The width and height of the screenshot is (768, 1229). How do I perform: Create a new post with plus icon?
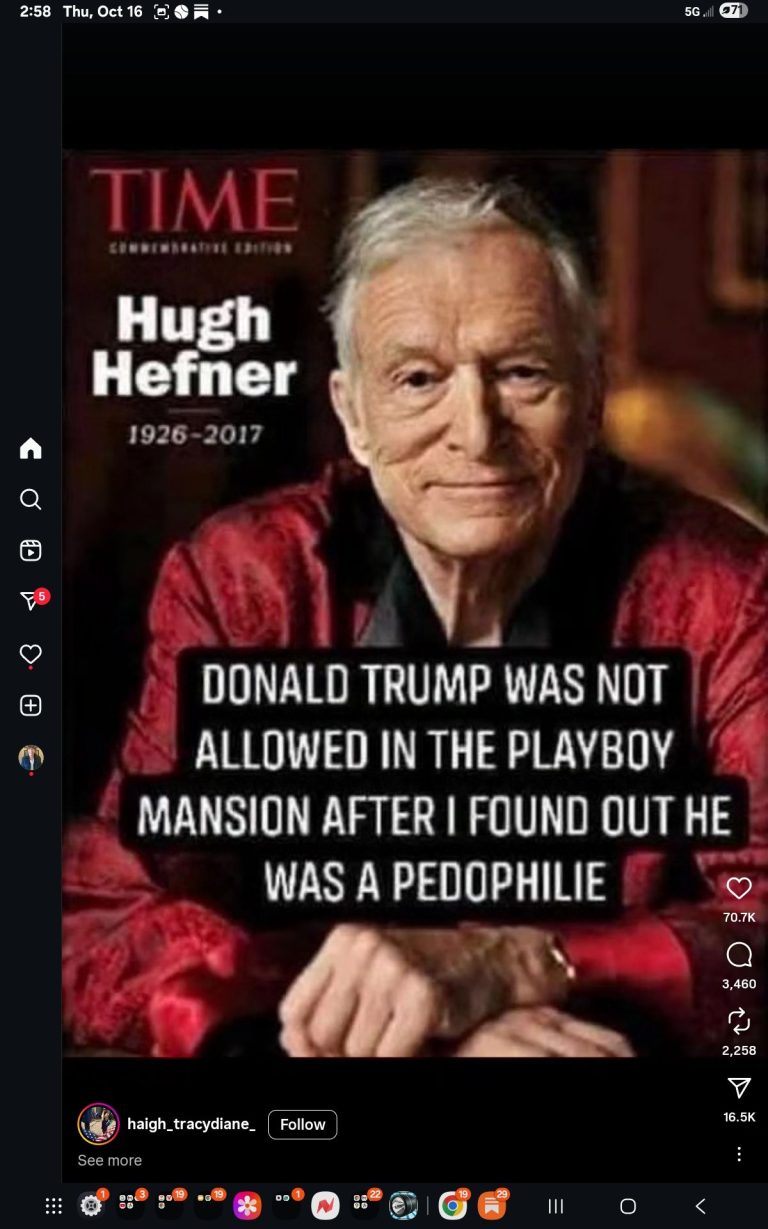tap(31, 705)
